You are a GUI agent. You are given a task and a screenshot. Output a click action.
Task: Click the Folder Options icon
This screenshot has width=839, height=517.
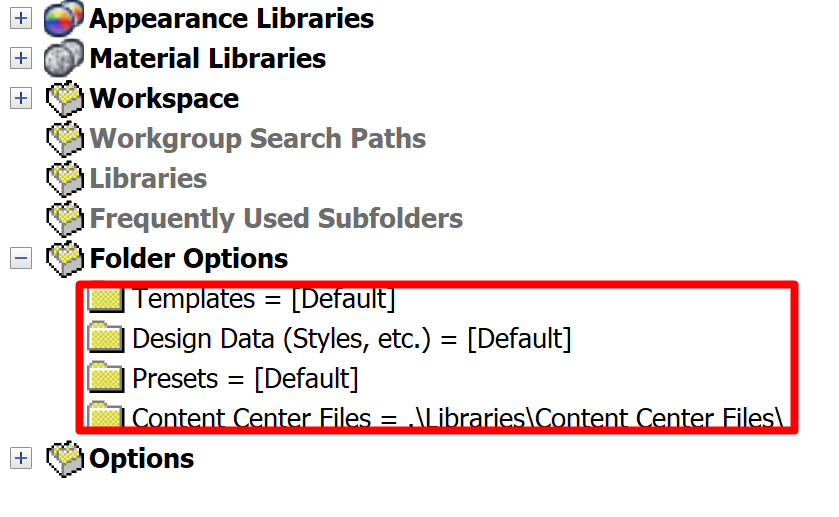point(65,259)
